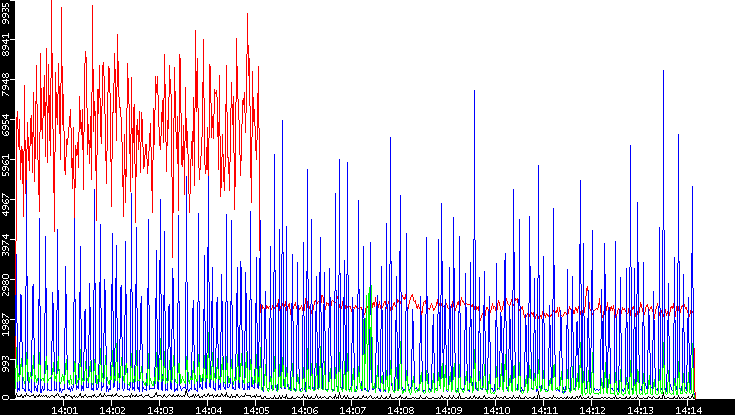
Task: Click the 14:08 time axis label
Action: click(400, 410)
